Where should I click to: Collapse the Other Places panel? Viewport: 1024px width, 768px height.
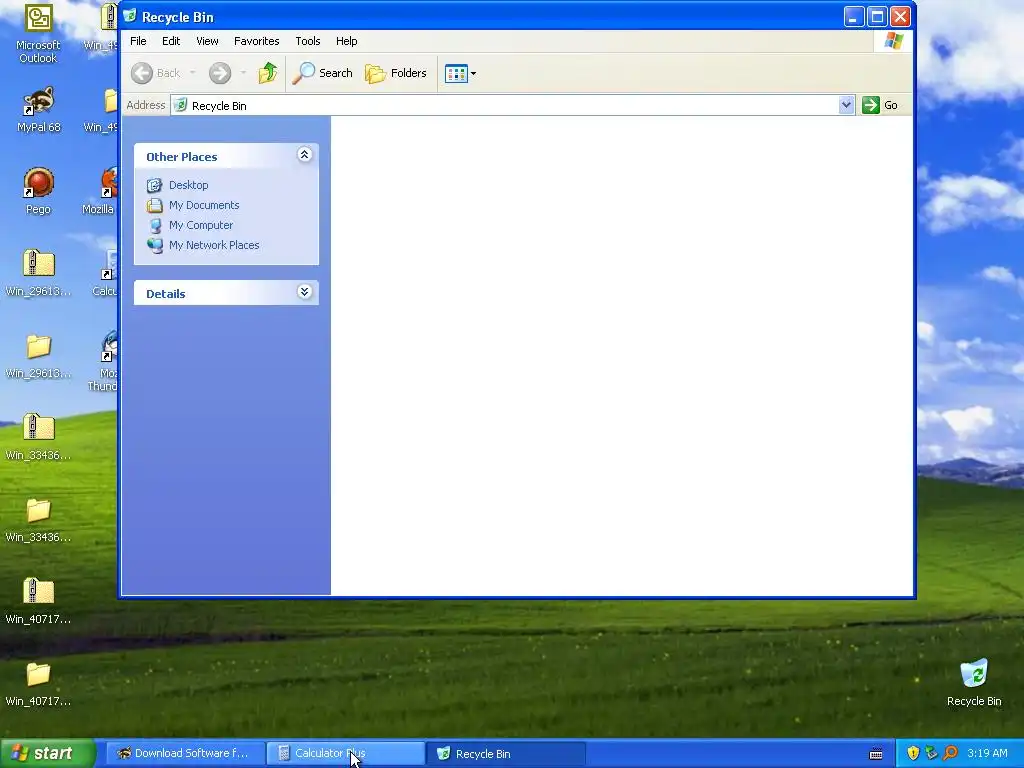[x=304, y=155]
